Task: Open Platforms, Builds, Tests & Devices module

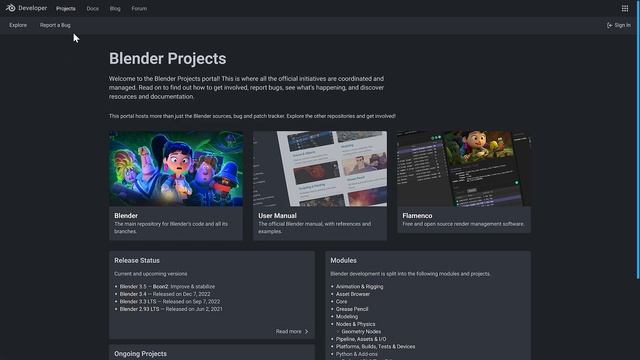Action: 376,347
